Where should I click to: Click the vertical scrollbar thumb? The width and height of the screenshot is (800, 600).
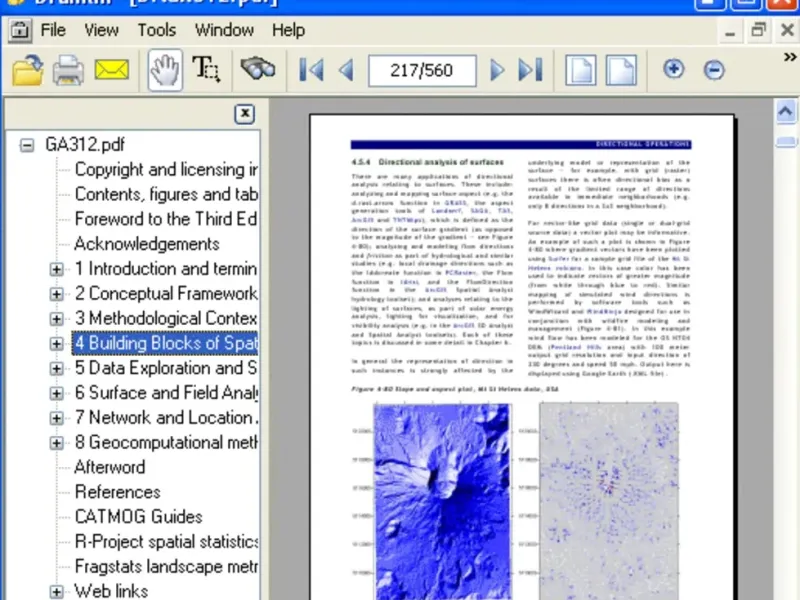tap(786, 141)
